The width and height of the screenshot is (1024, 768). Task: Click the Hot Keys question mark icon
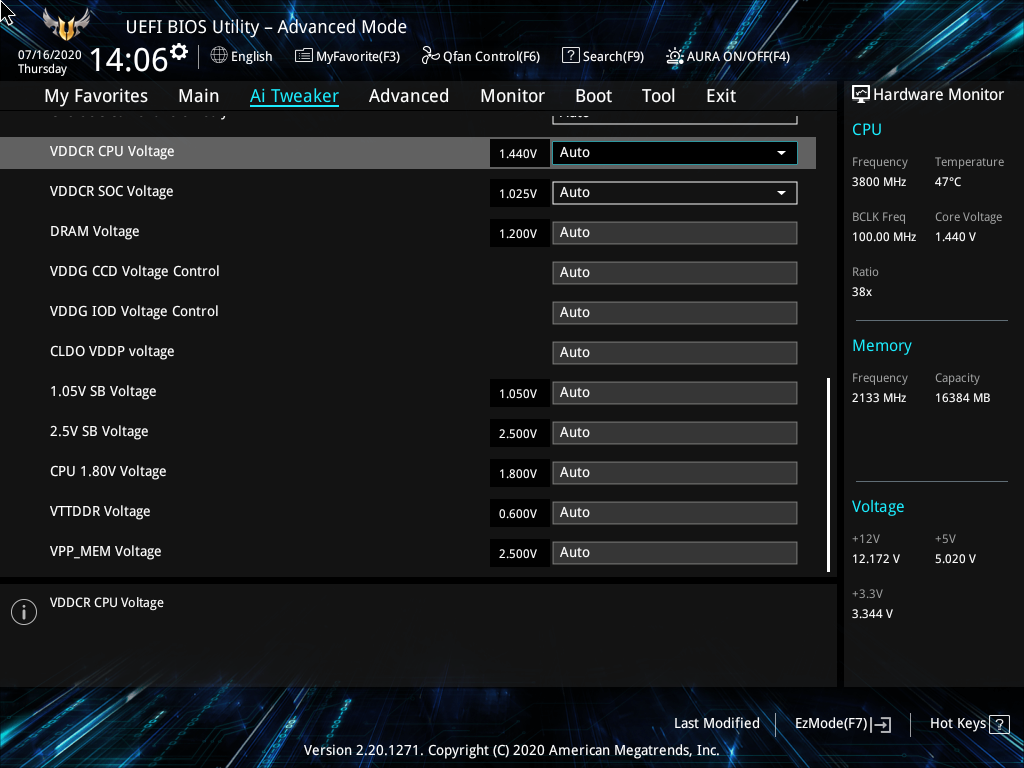[999, 724]
